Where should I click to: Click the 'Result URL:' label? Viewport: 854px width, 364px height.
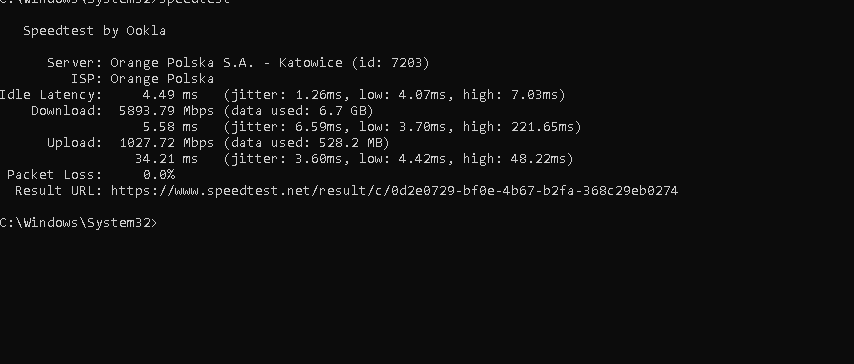58,191
